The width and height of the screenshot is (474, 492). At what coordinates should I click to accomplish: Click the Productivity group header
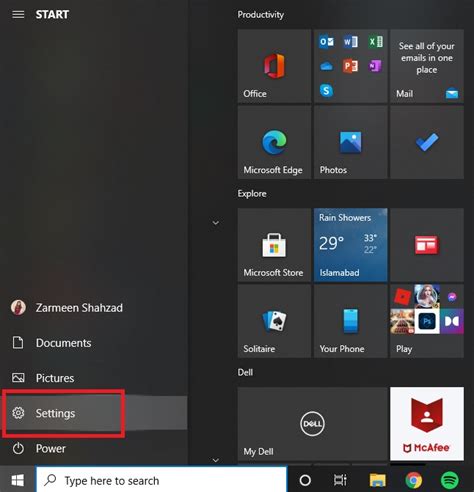[261, 15]
